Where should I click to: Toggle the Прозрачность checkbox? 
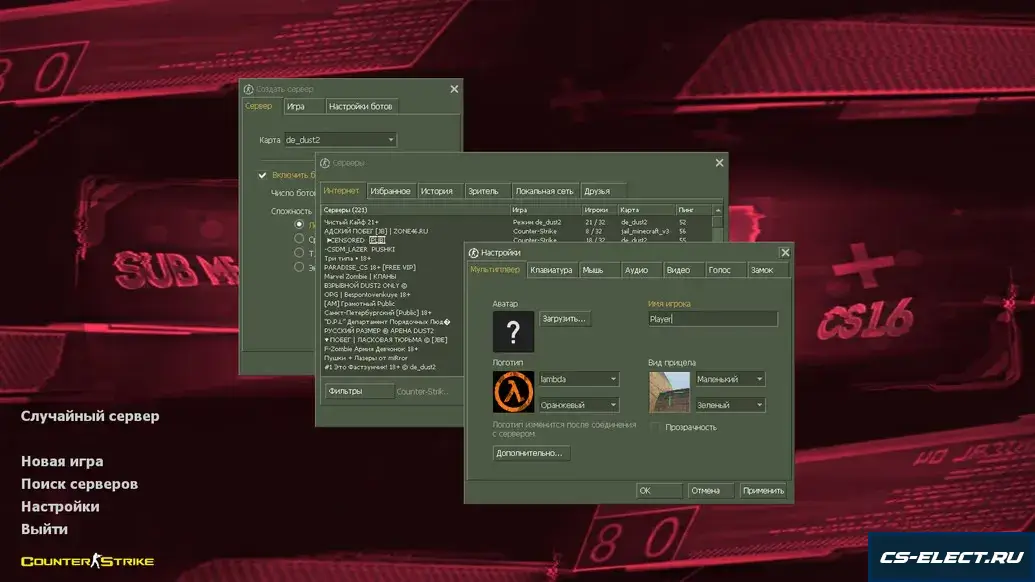click(x=655, y=427)
